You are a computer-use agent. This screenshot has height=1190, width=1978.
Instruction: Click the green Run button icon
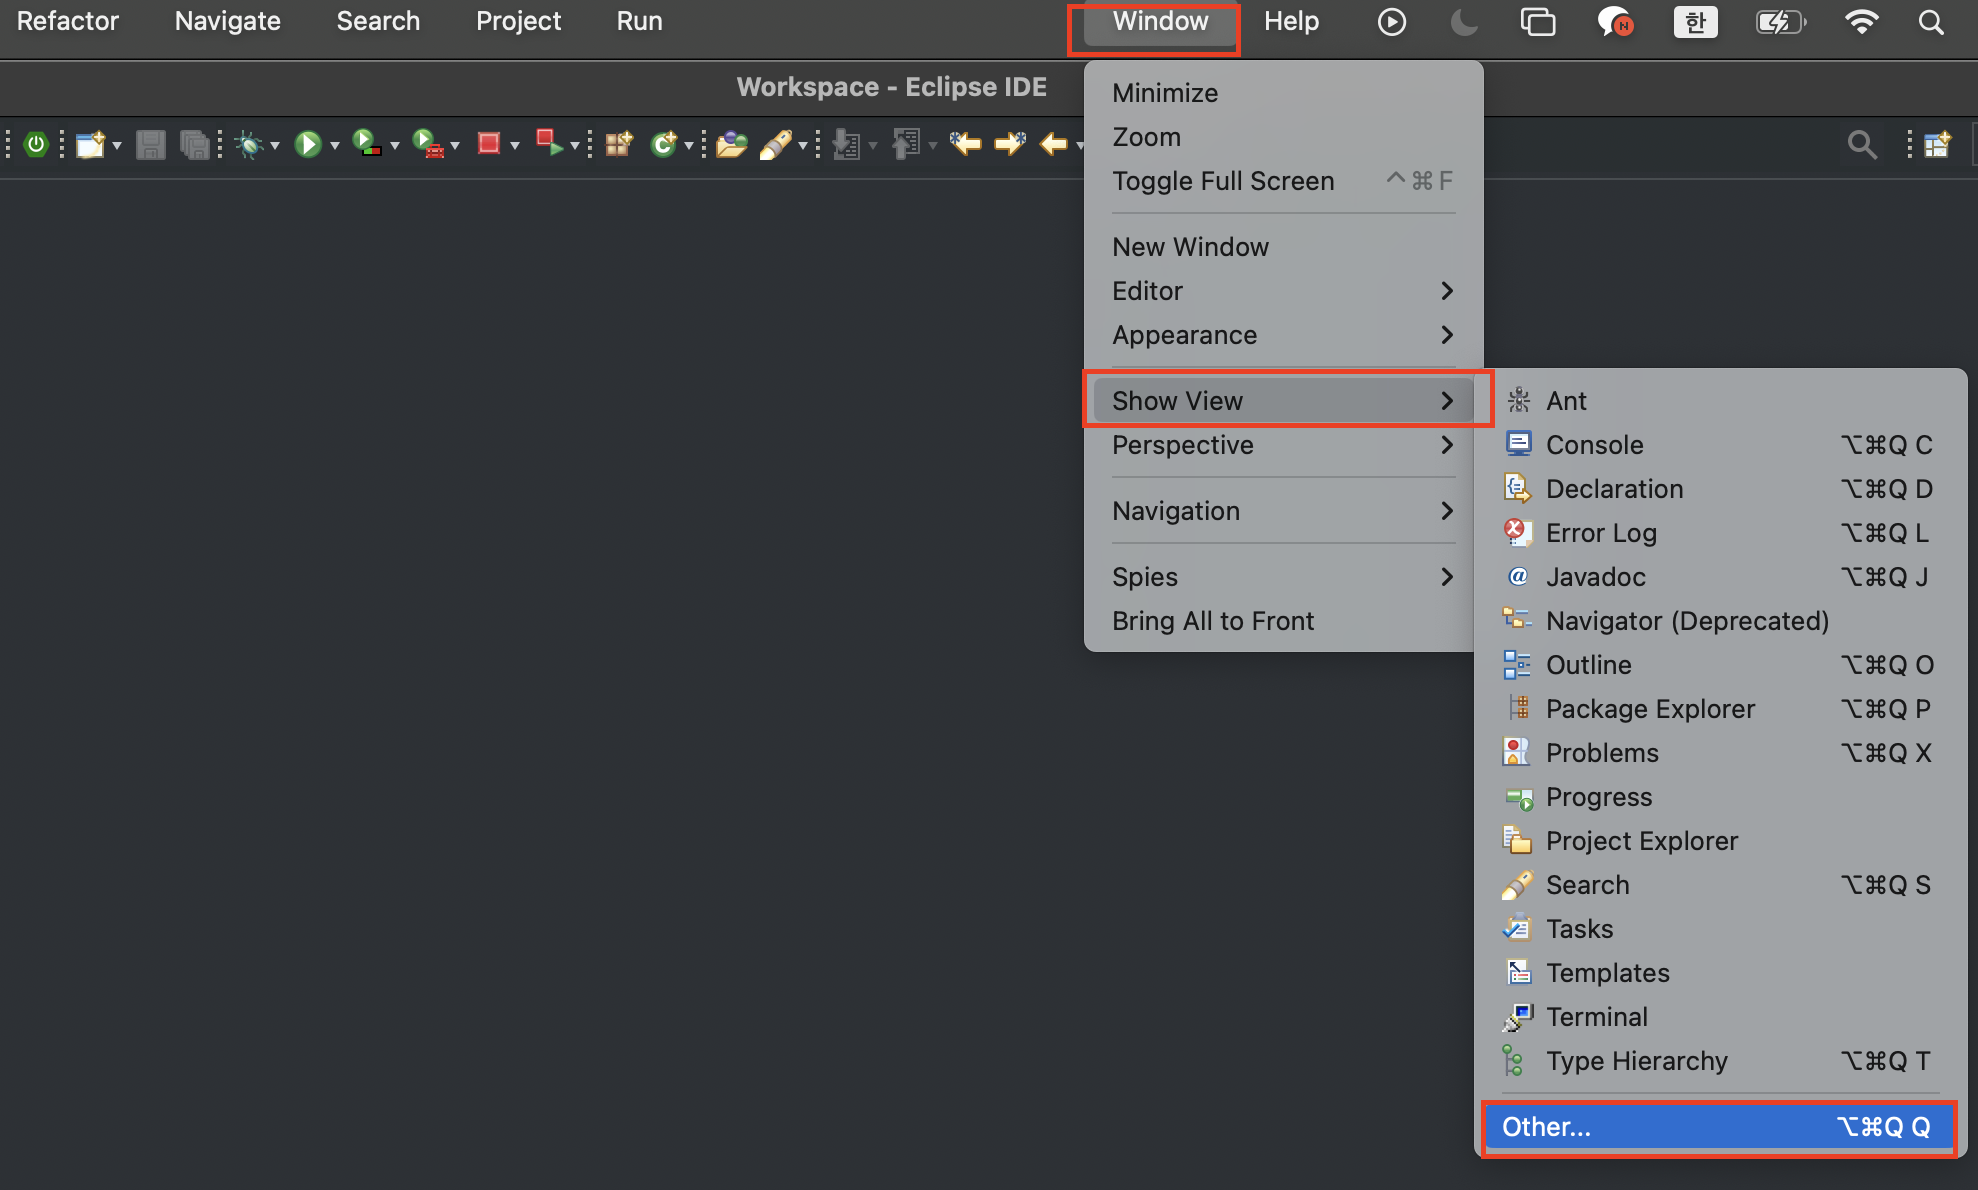[x=308, y=145]
